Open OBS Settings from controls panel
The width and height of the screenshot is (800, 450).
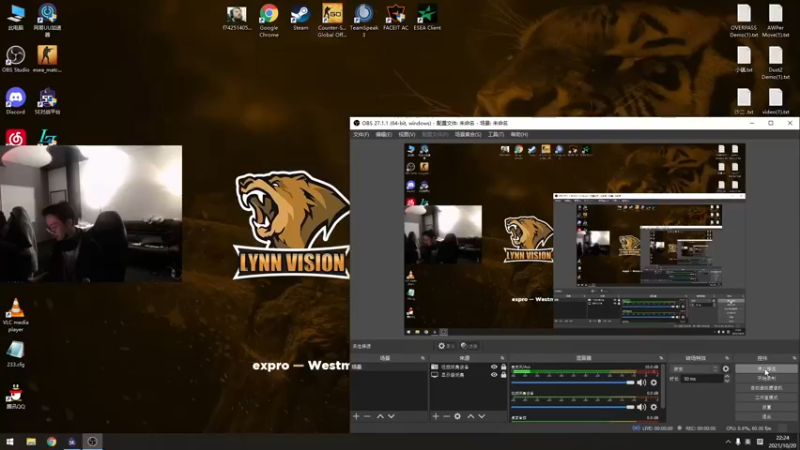766,407
